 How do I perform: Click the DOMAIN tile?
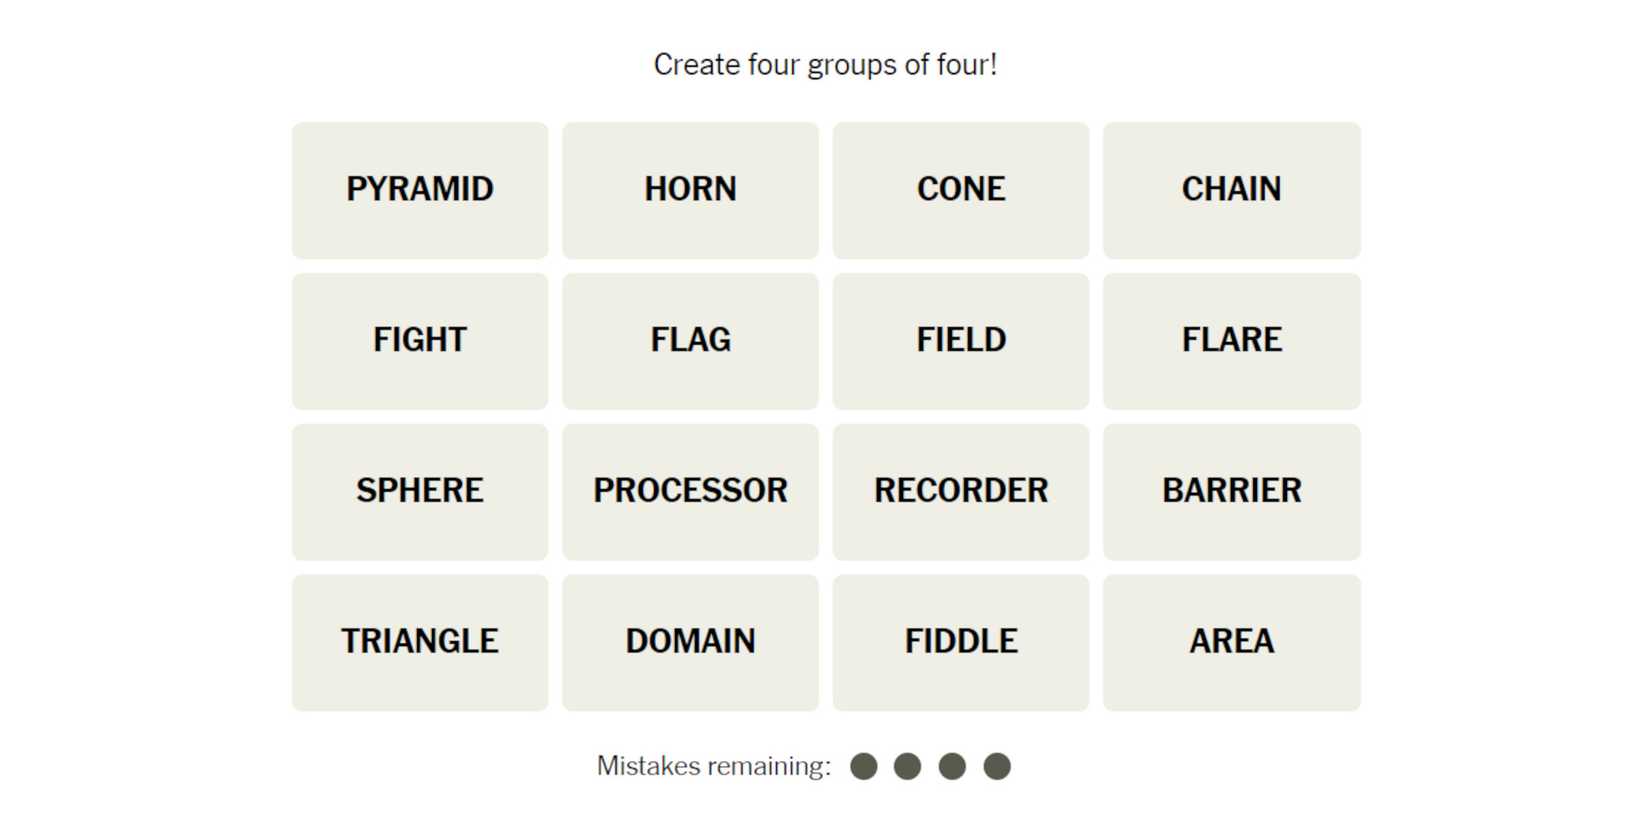pyautogui.click(x=690, y=642)
